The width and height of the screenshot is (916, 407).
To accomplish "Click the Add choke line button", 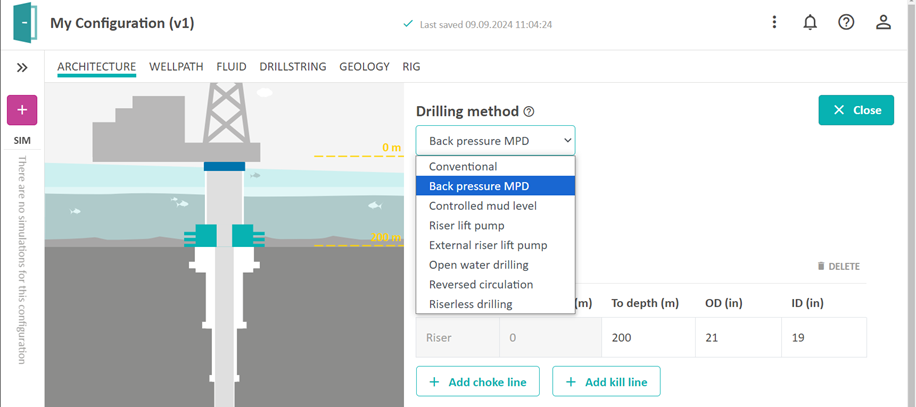I will tap(478, 382).
